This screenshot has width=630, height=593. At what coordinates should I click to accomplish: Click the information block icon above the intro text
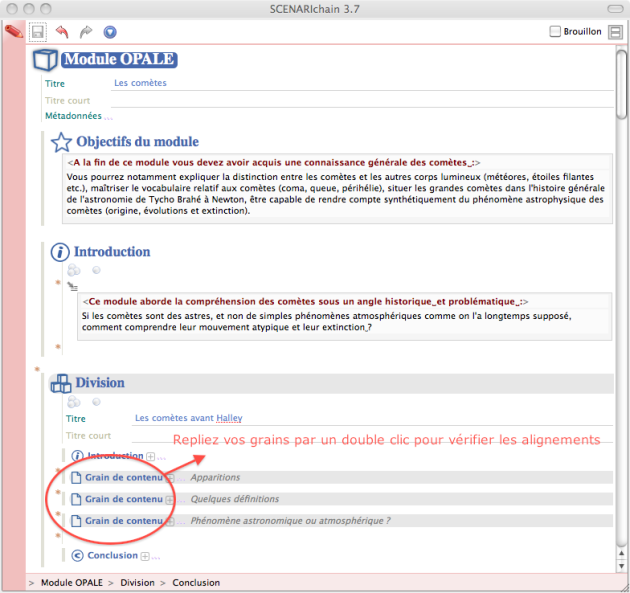[x=72, y=286]
